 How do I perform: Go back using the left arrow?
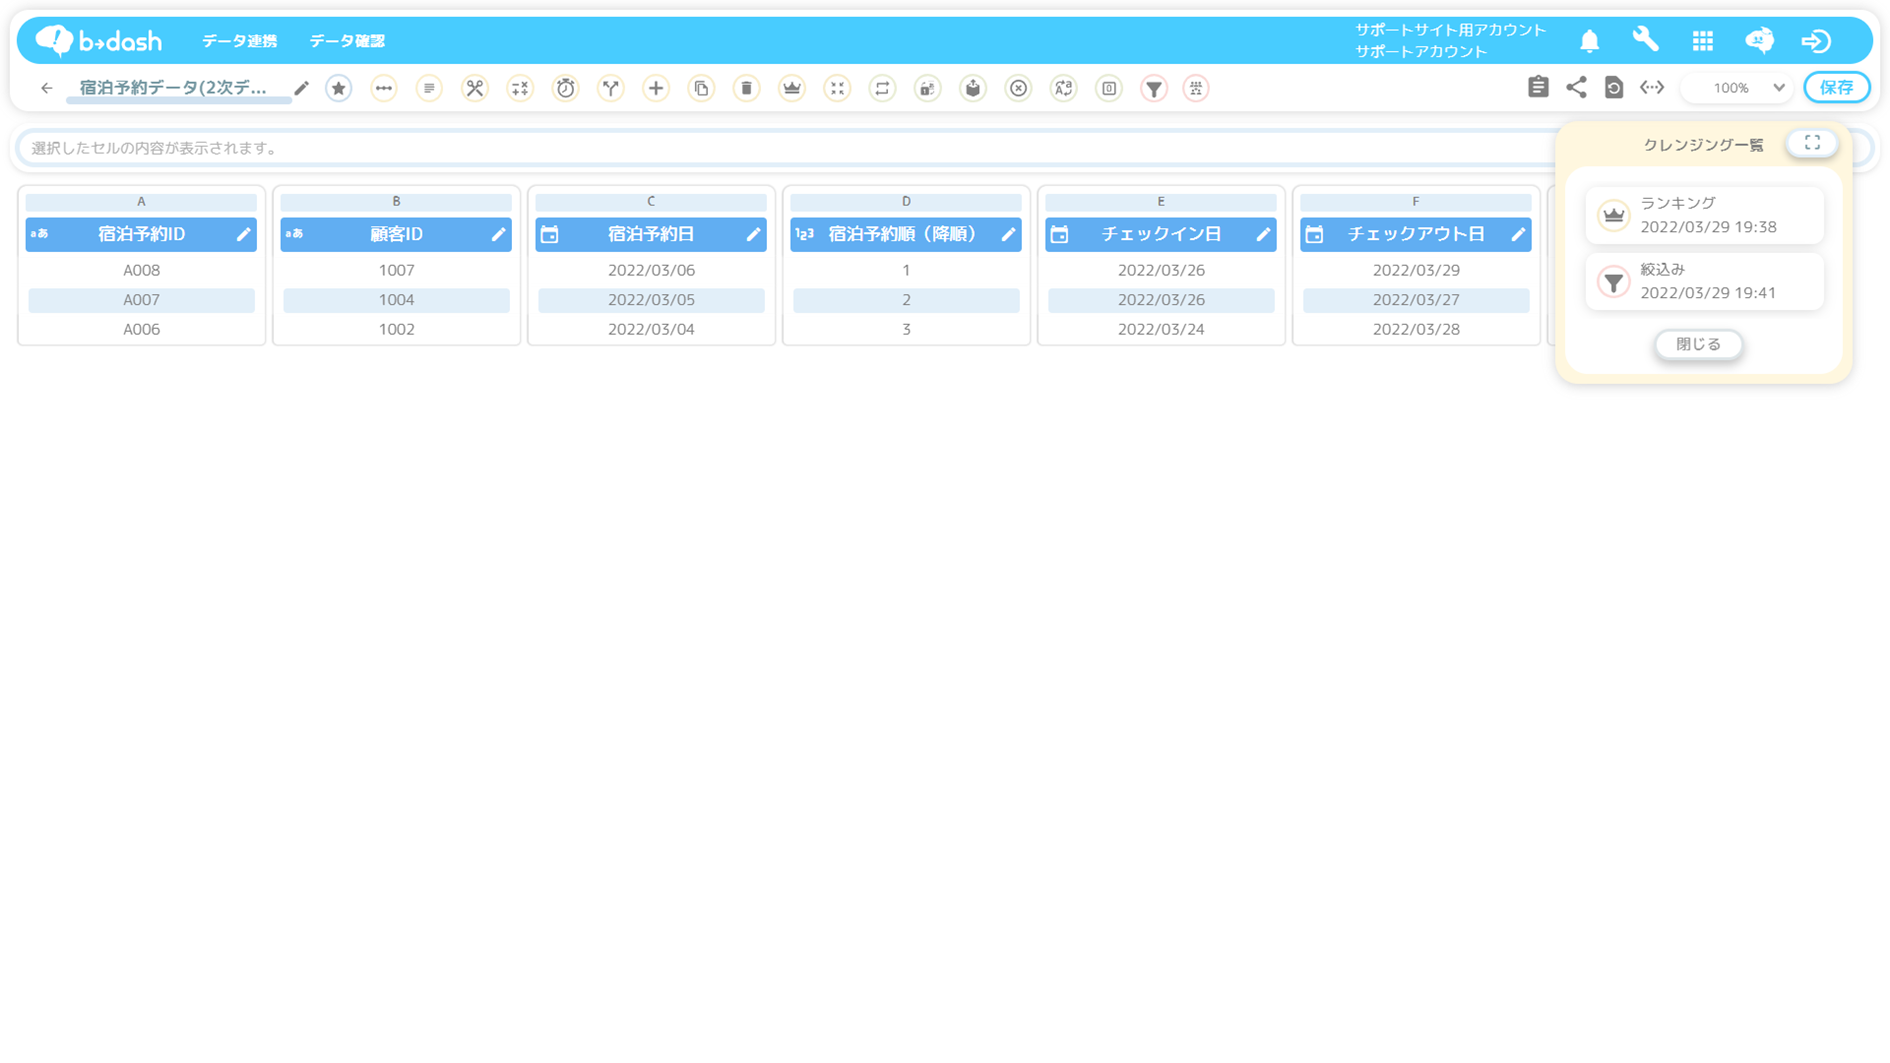[46, 88]
